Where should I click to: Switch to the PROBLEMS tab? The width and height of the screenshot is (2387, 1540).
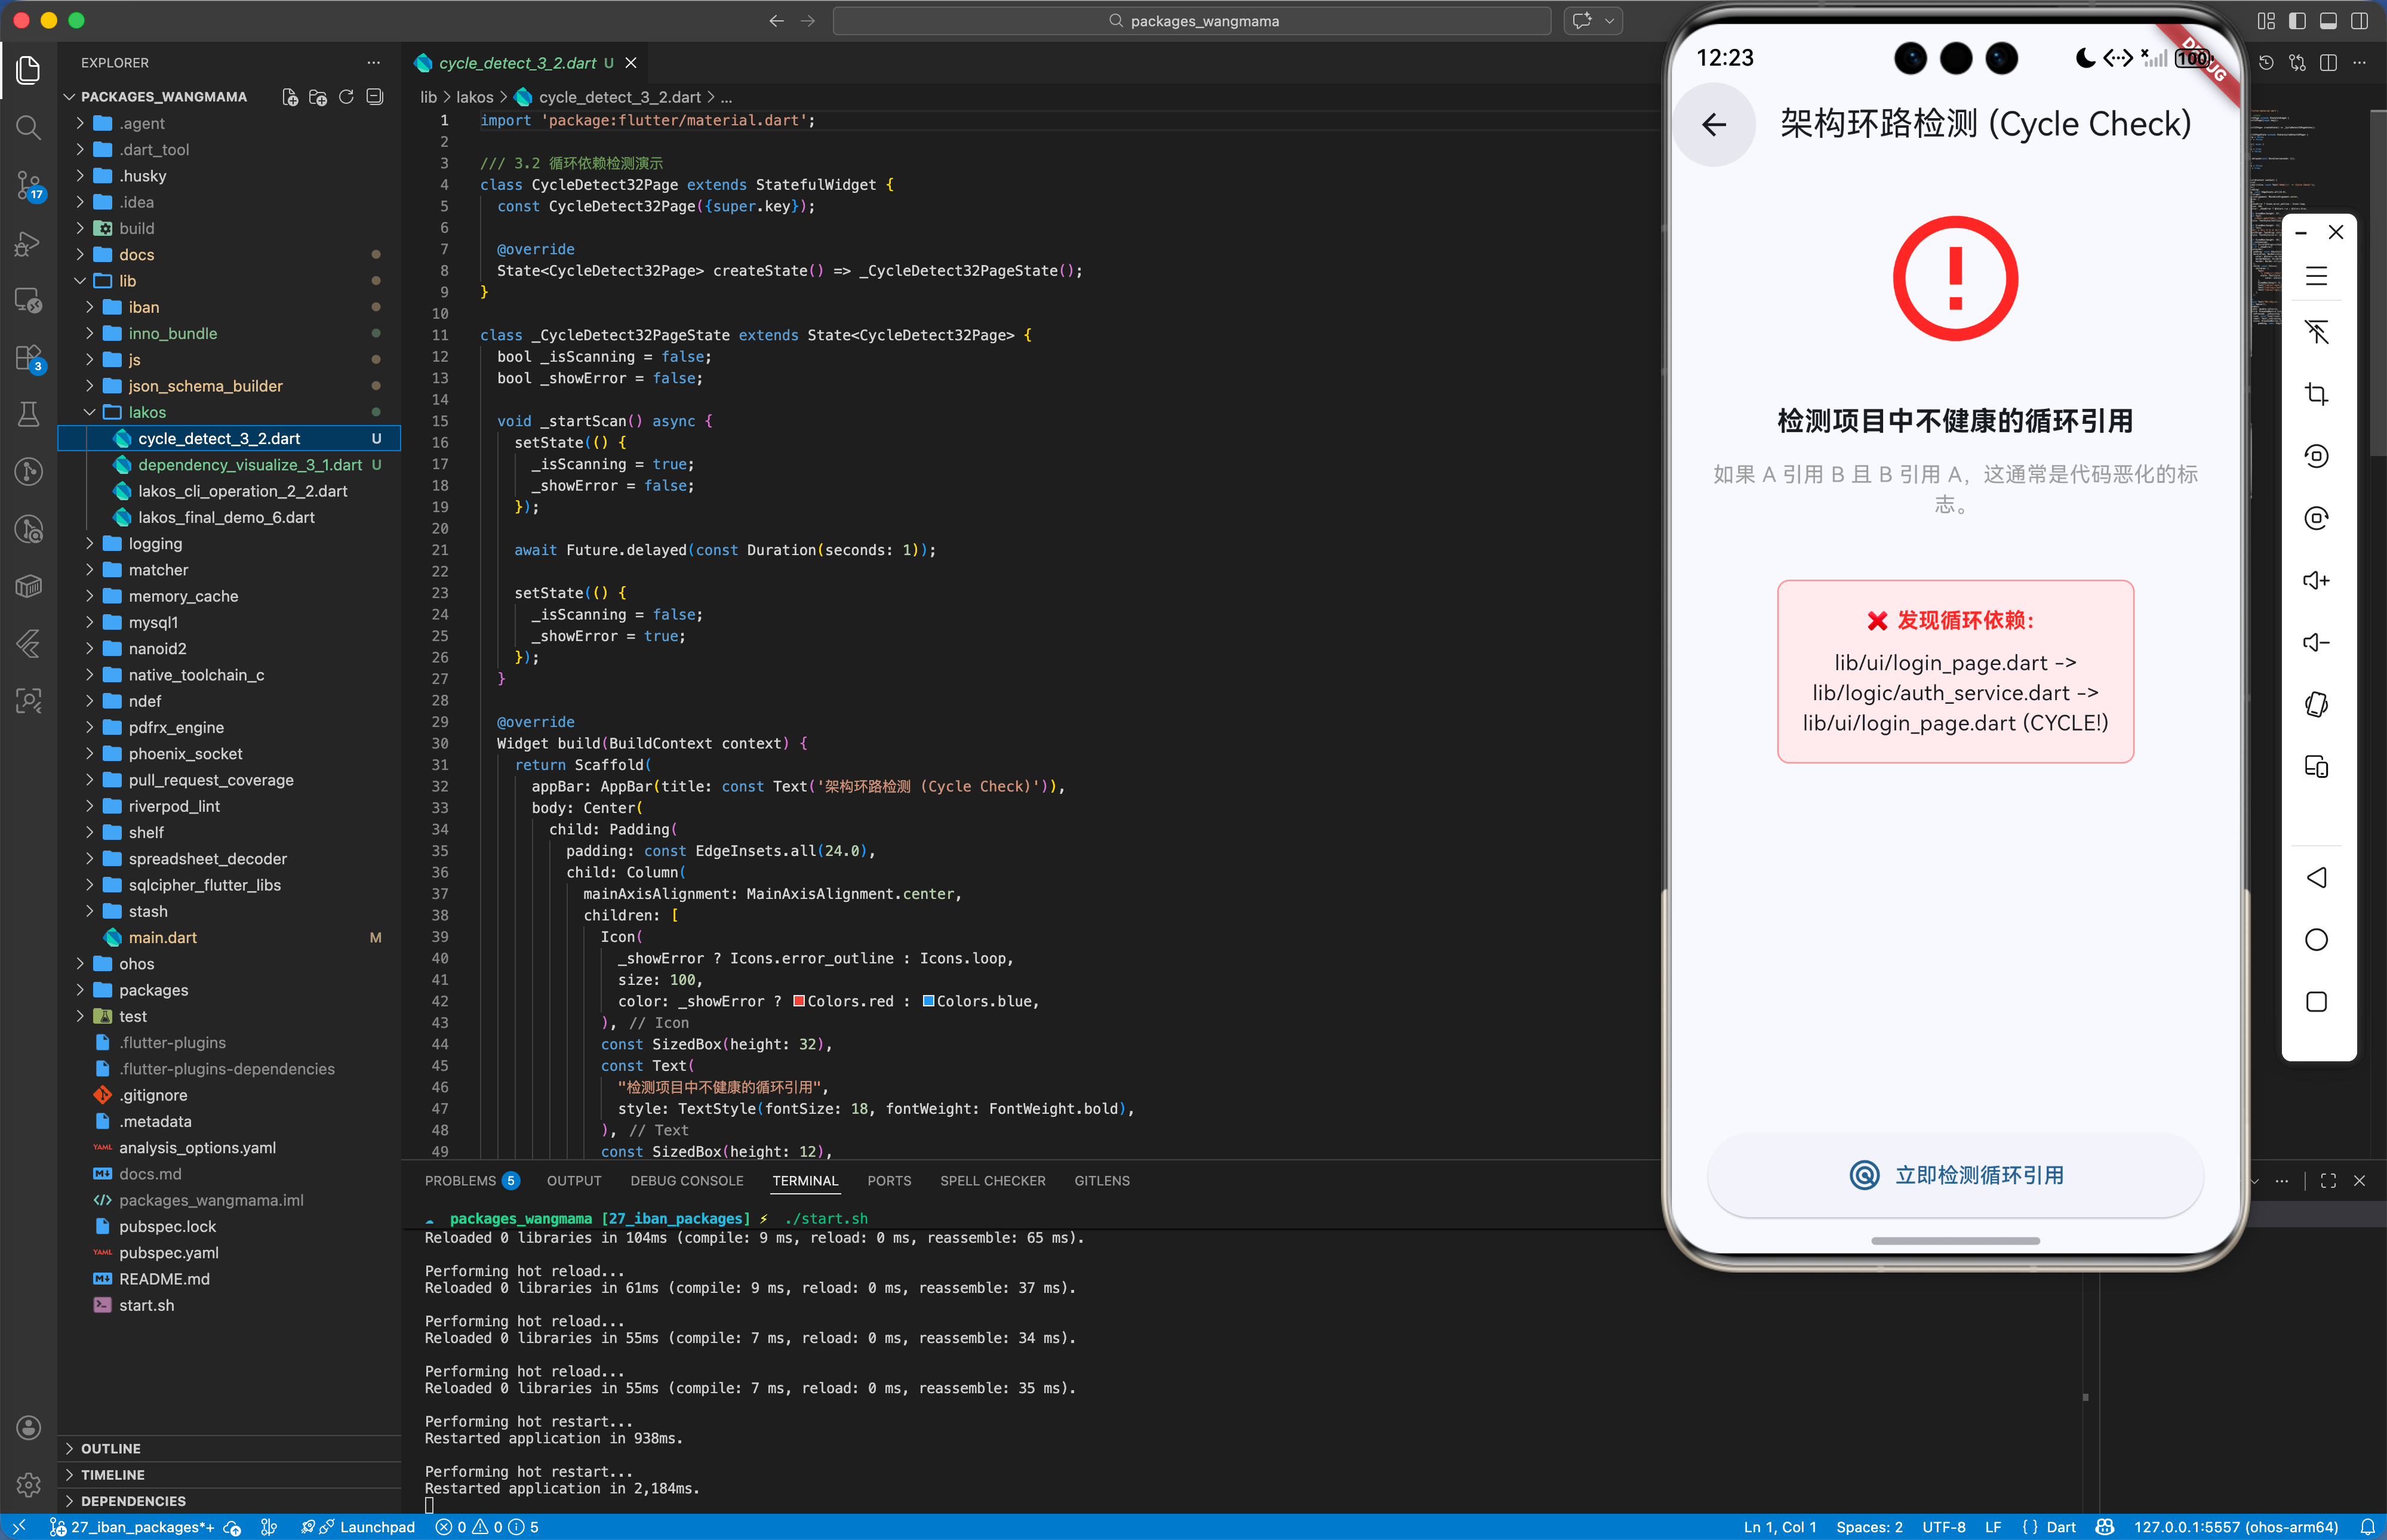pyautogui.click(x=460, y=1181)
